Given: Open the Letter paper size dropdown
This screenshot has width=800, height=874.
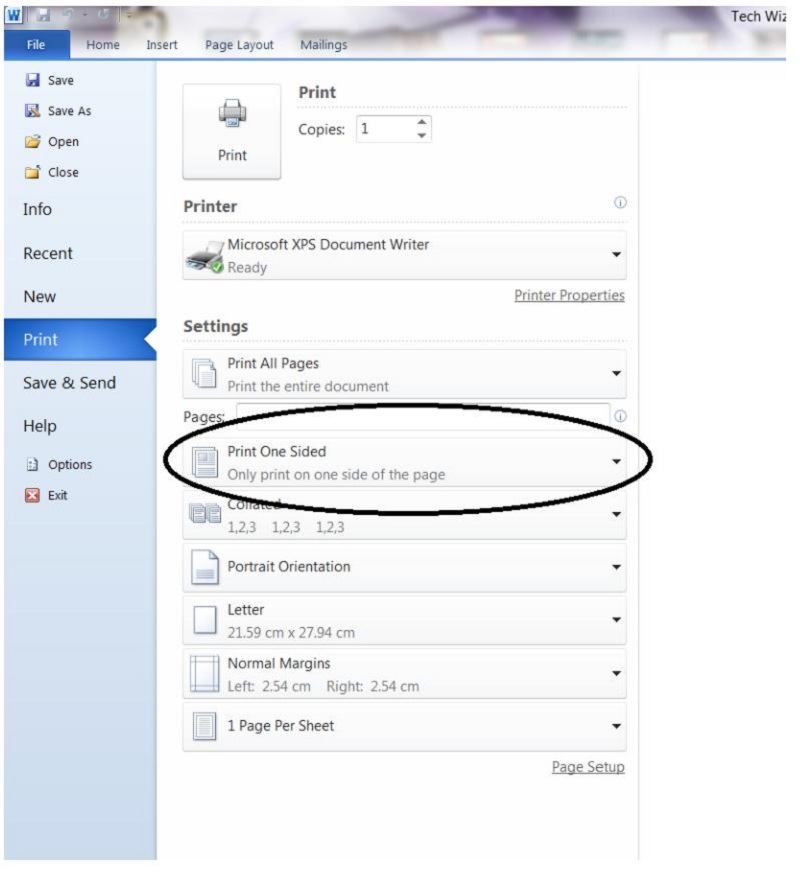Looking at the screenshot, I should (x=404, y=620).
